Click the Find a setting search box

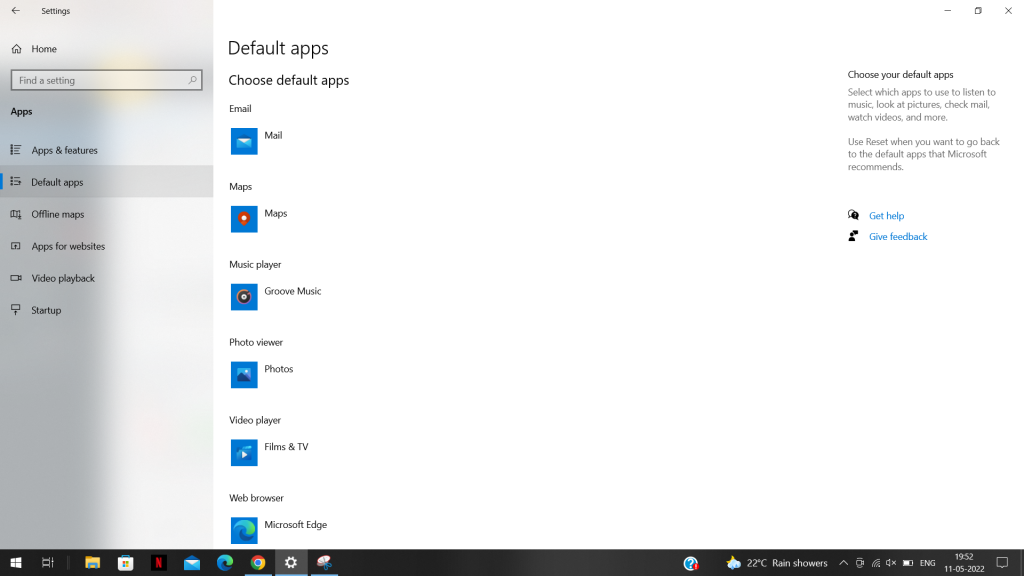(x=106, y=80)
